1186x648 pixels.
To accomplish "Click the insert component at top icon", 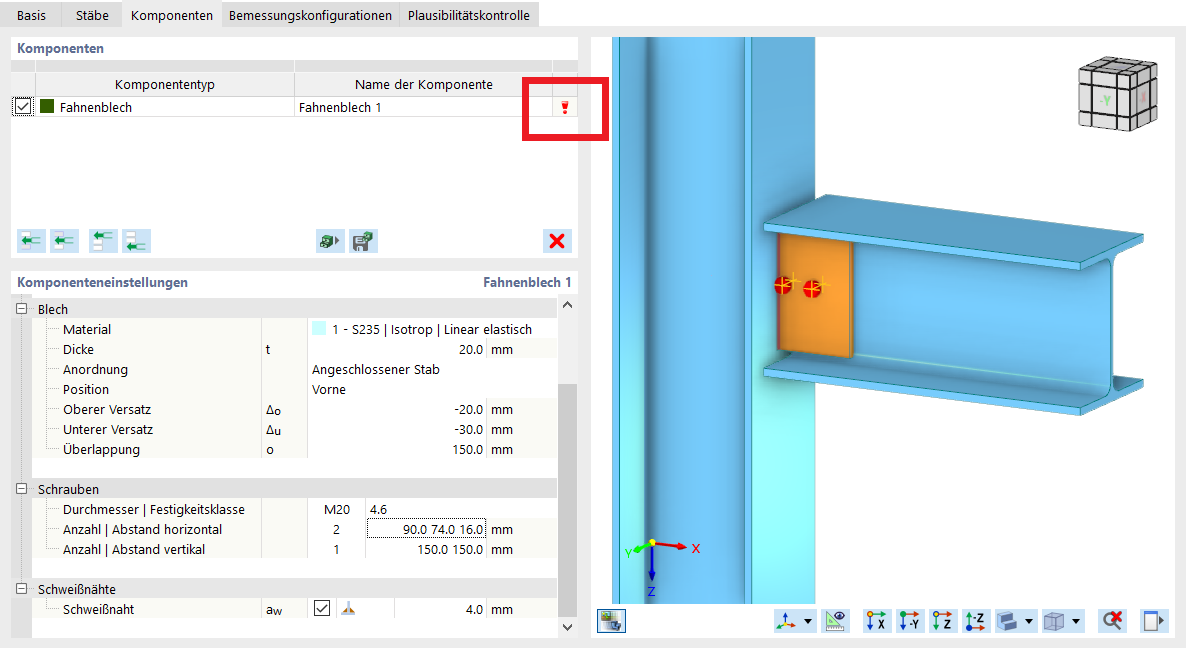I will 103,241.
